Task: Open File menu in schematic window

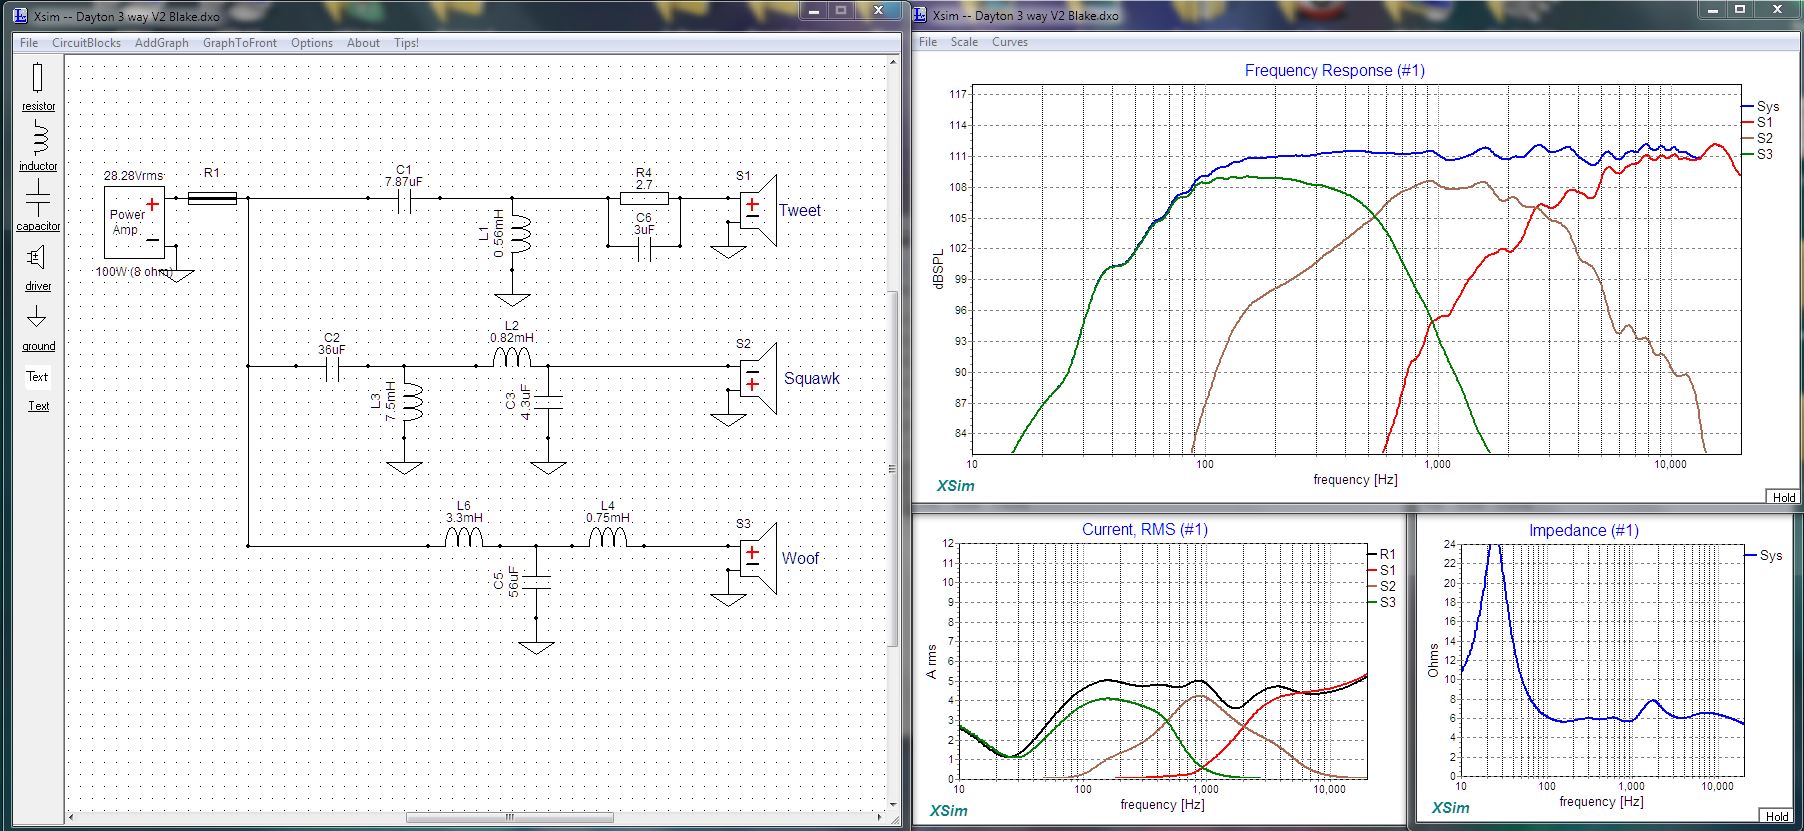Action: pyautogui.click(x=29, y=43)
